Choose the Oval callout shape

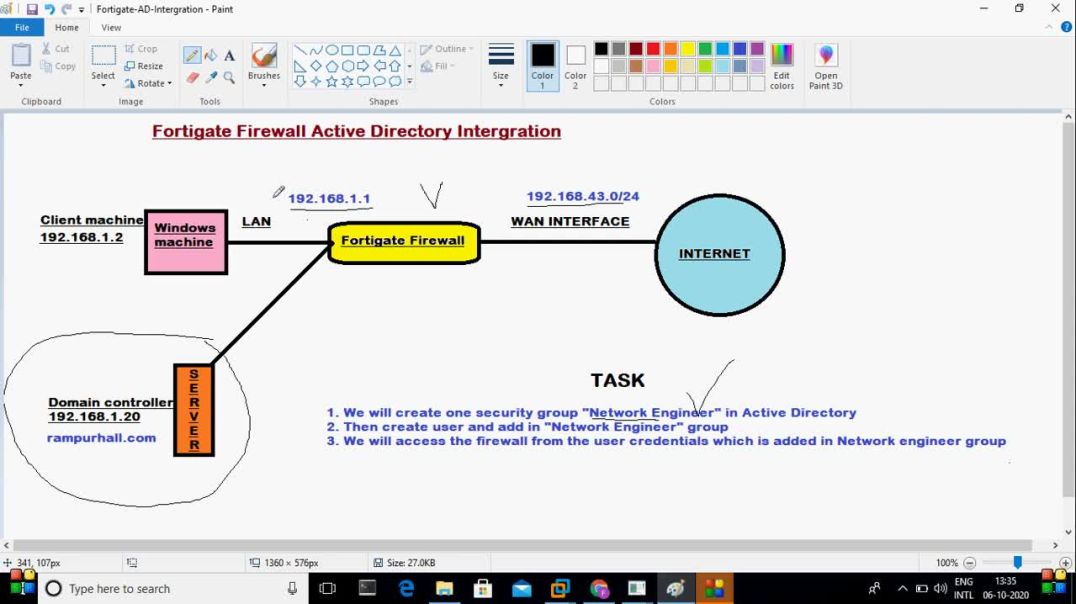tap(379, 82)
